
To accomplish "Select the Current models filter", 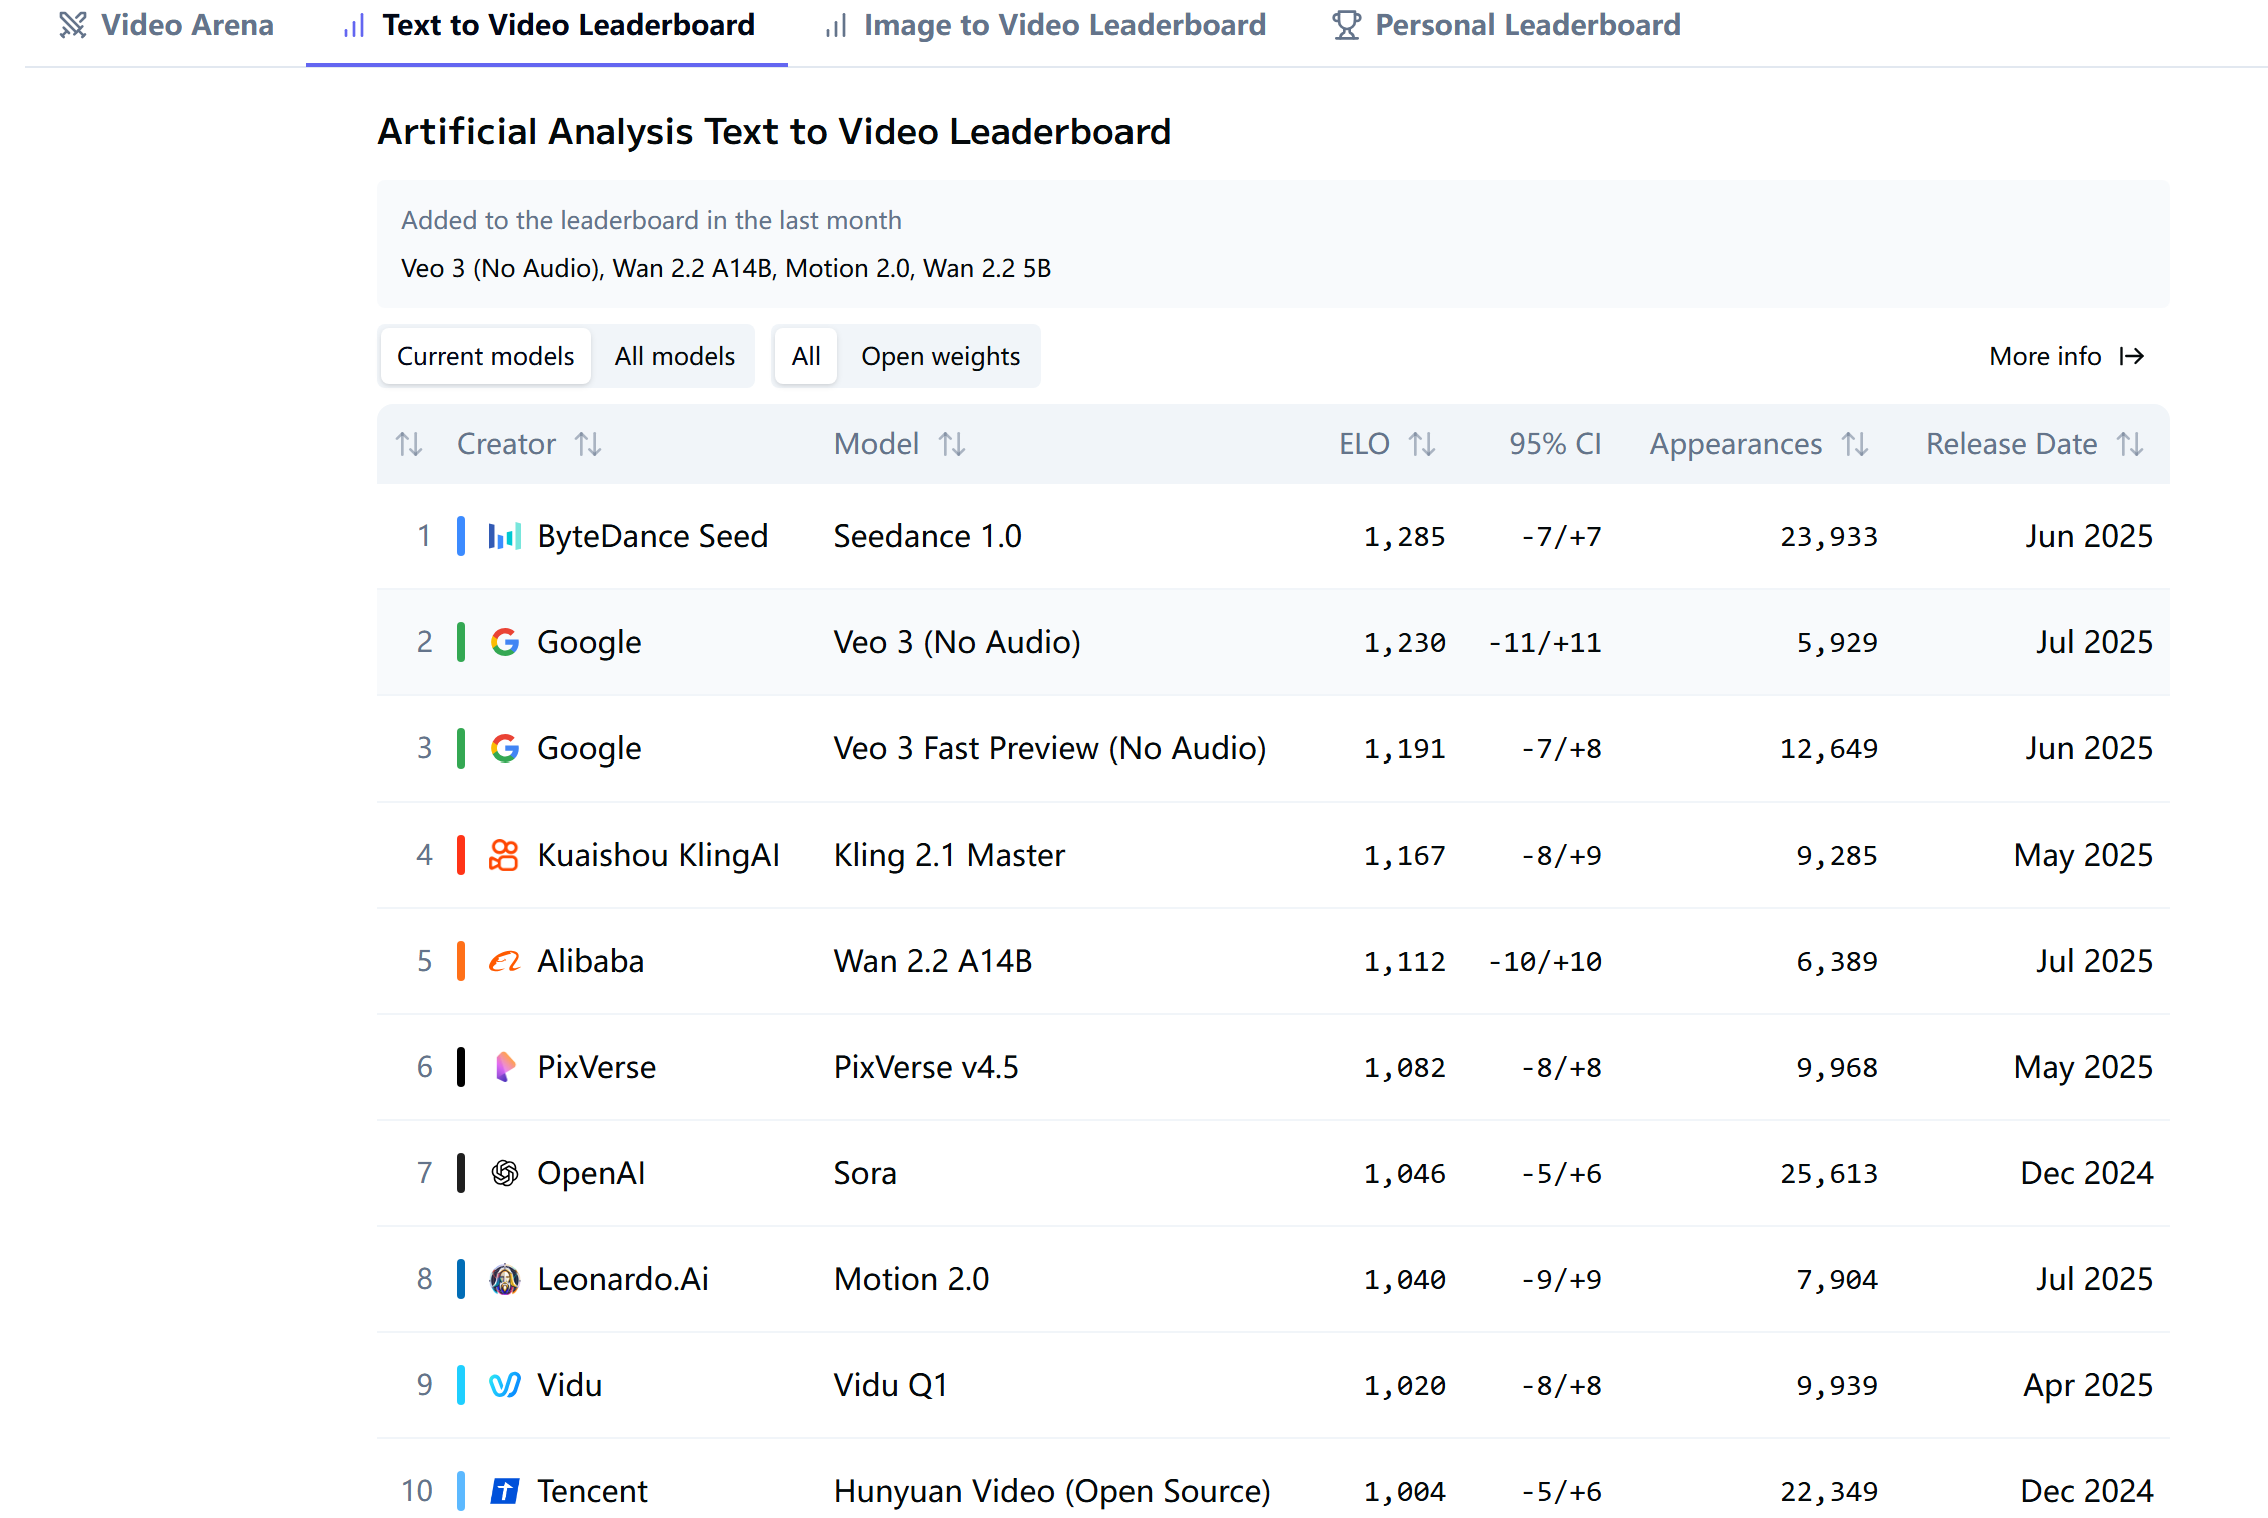I will coord(485,356).
